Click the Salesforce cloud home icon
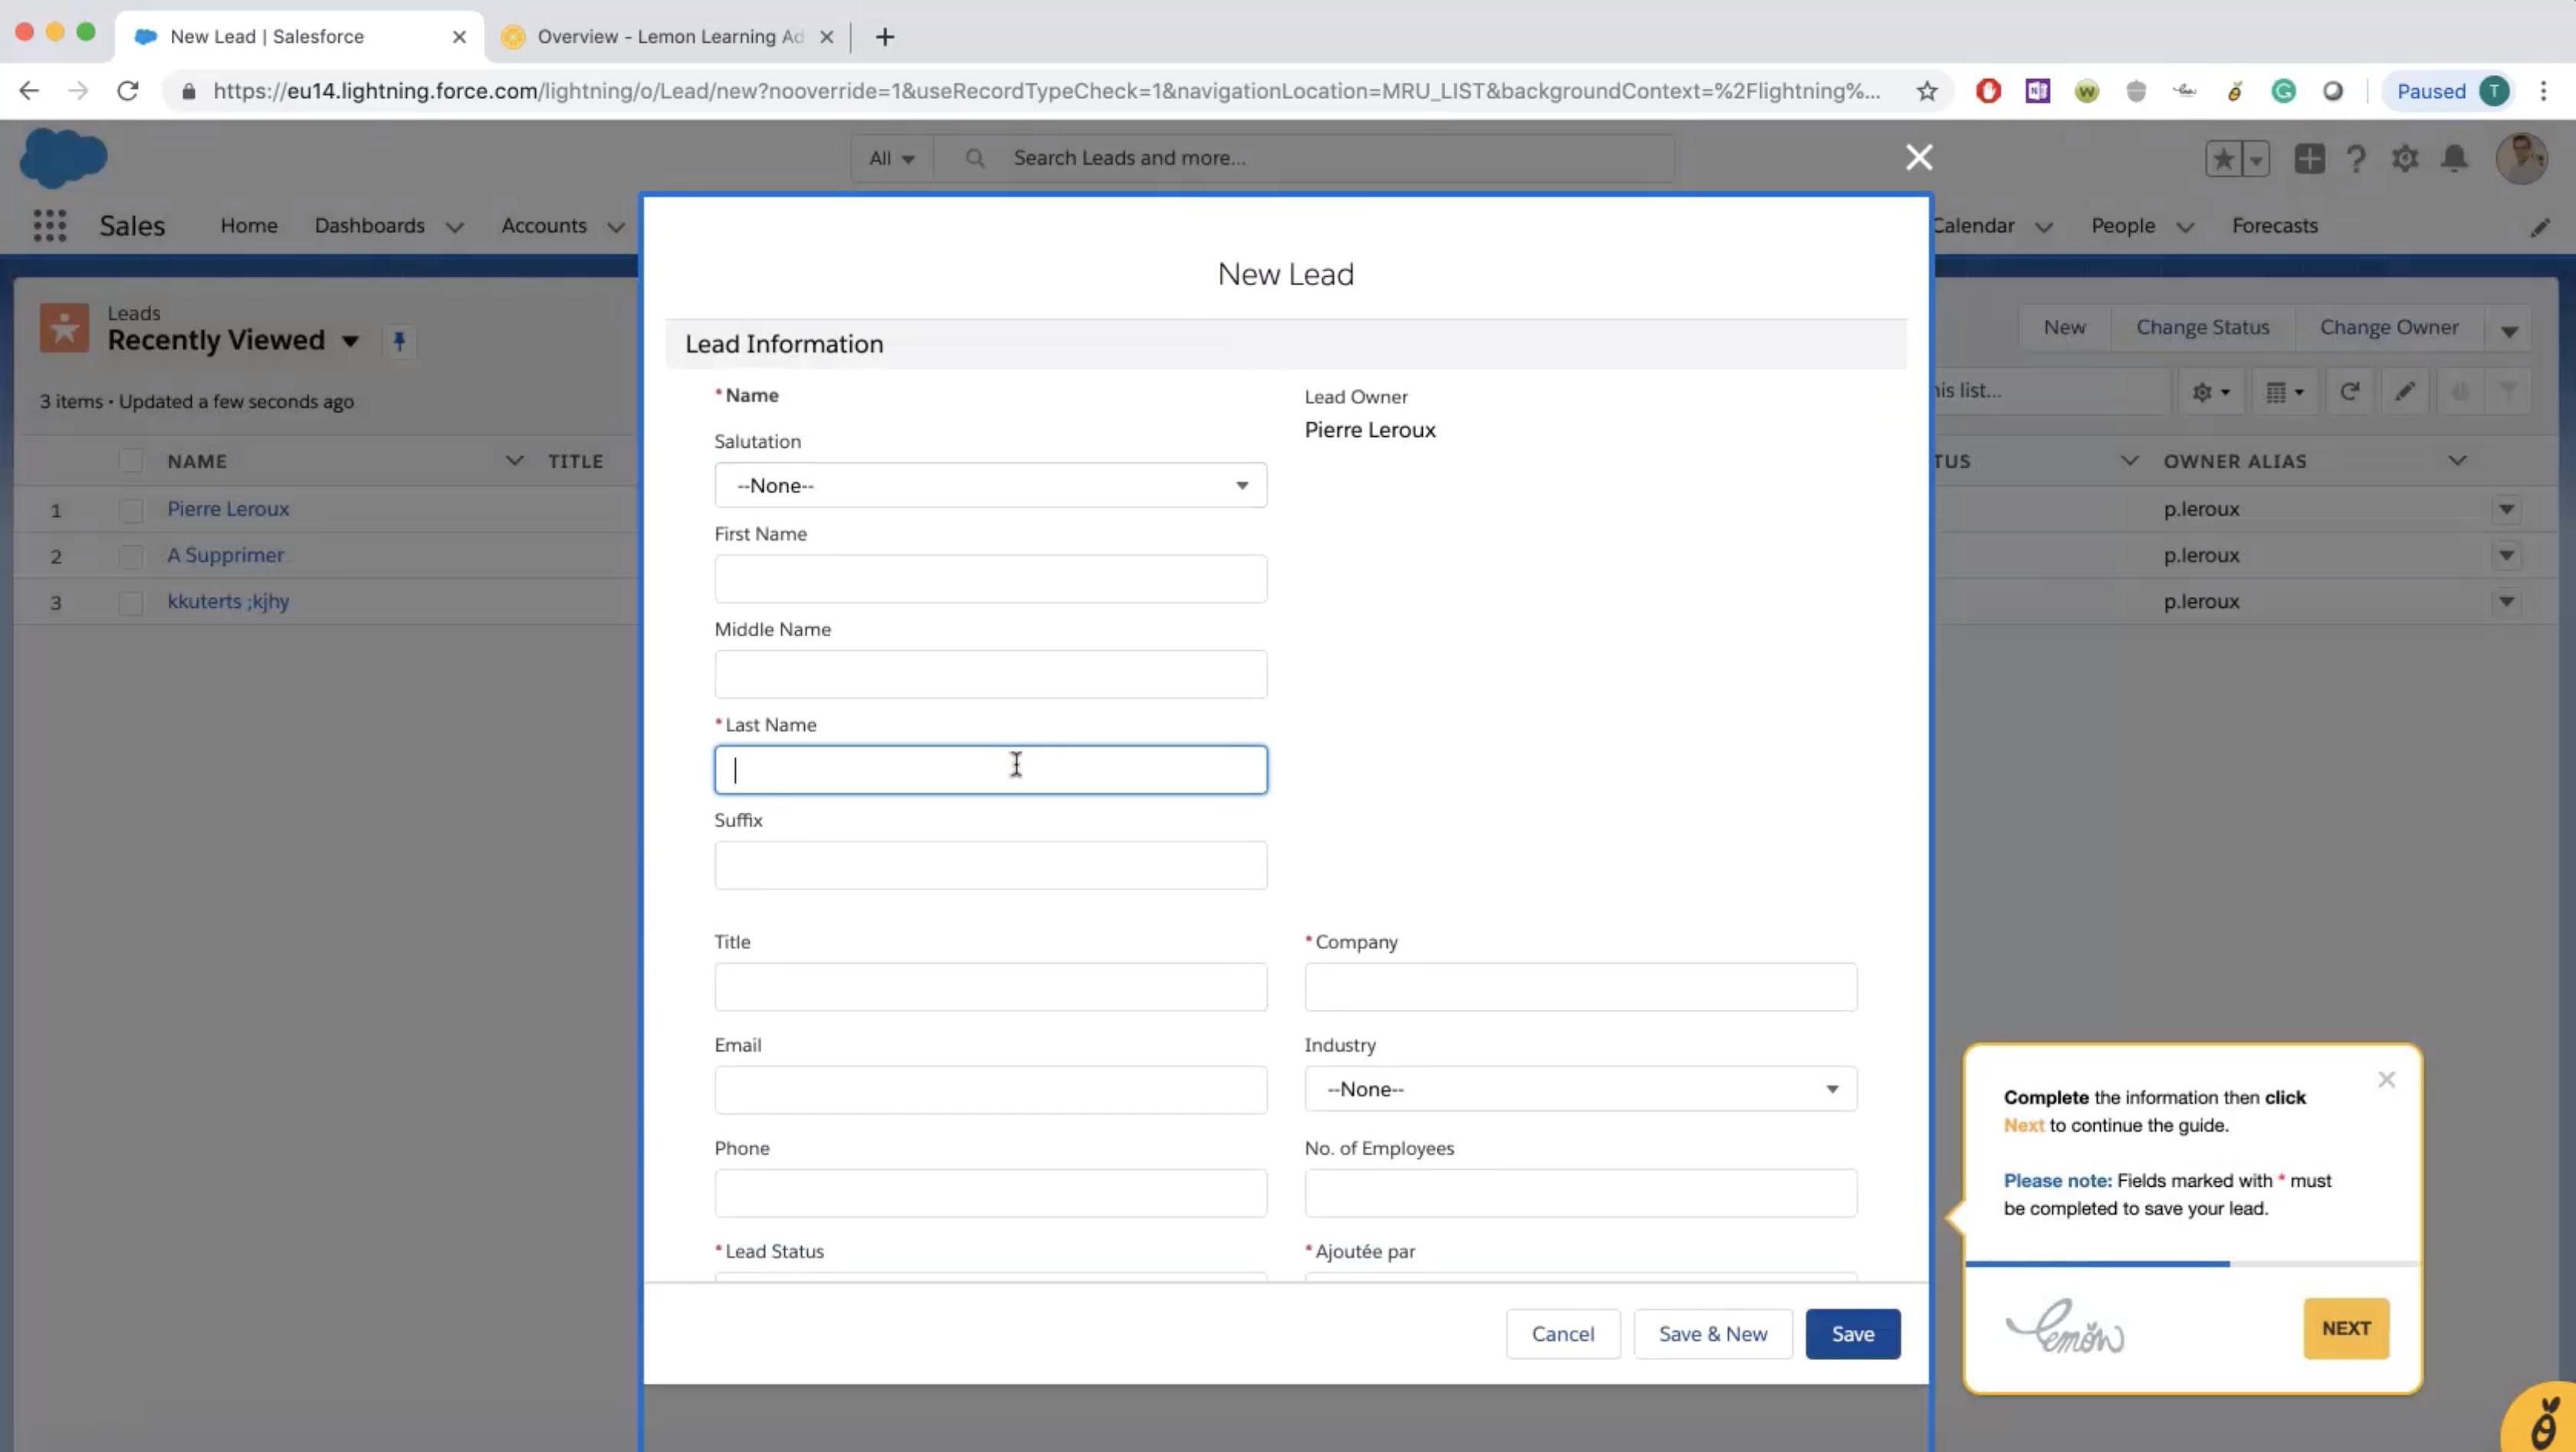 (64, 157)
